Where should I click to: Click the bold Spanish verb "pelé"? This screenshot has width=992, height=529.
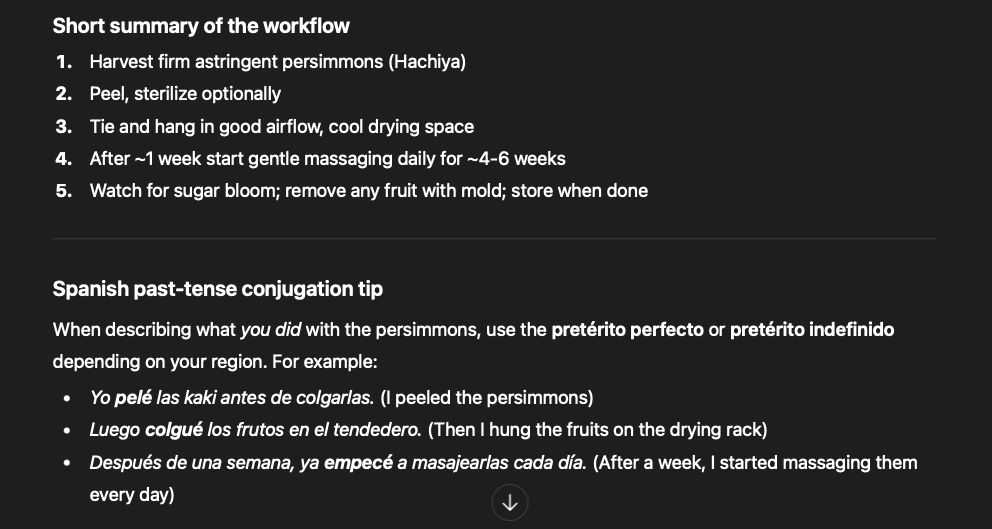pyautogui.click(x=134, y=398)
